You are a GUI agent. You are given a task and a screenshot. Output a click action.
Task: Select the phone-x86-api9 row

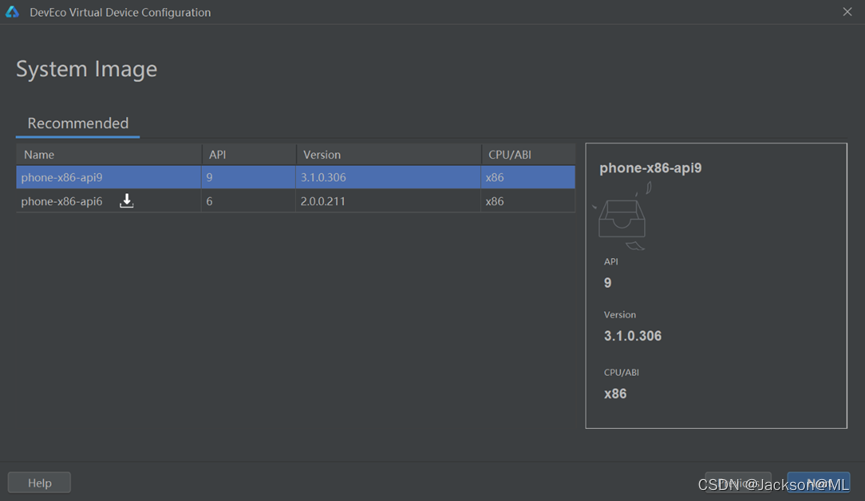[296, 177]
